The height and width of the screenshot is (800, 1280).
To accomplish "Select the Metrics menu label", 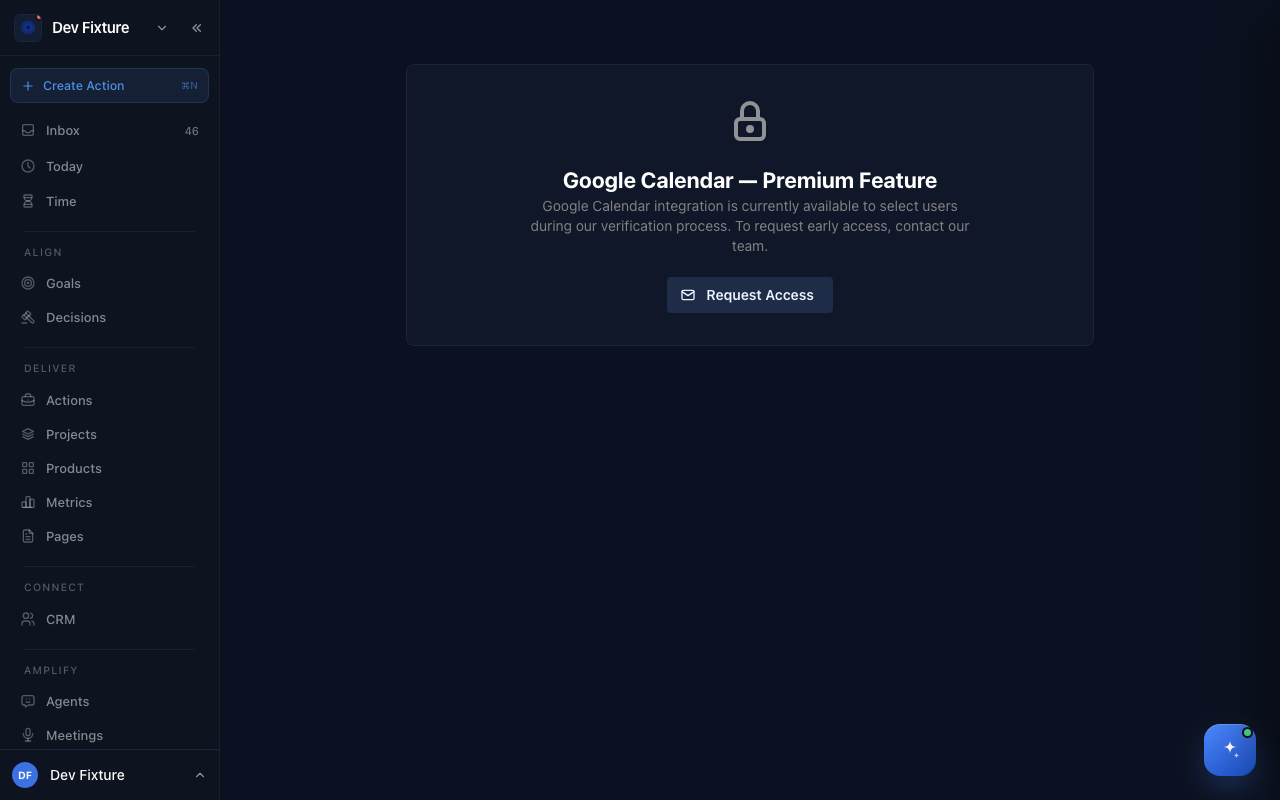I will point(69,502).
